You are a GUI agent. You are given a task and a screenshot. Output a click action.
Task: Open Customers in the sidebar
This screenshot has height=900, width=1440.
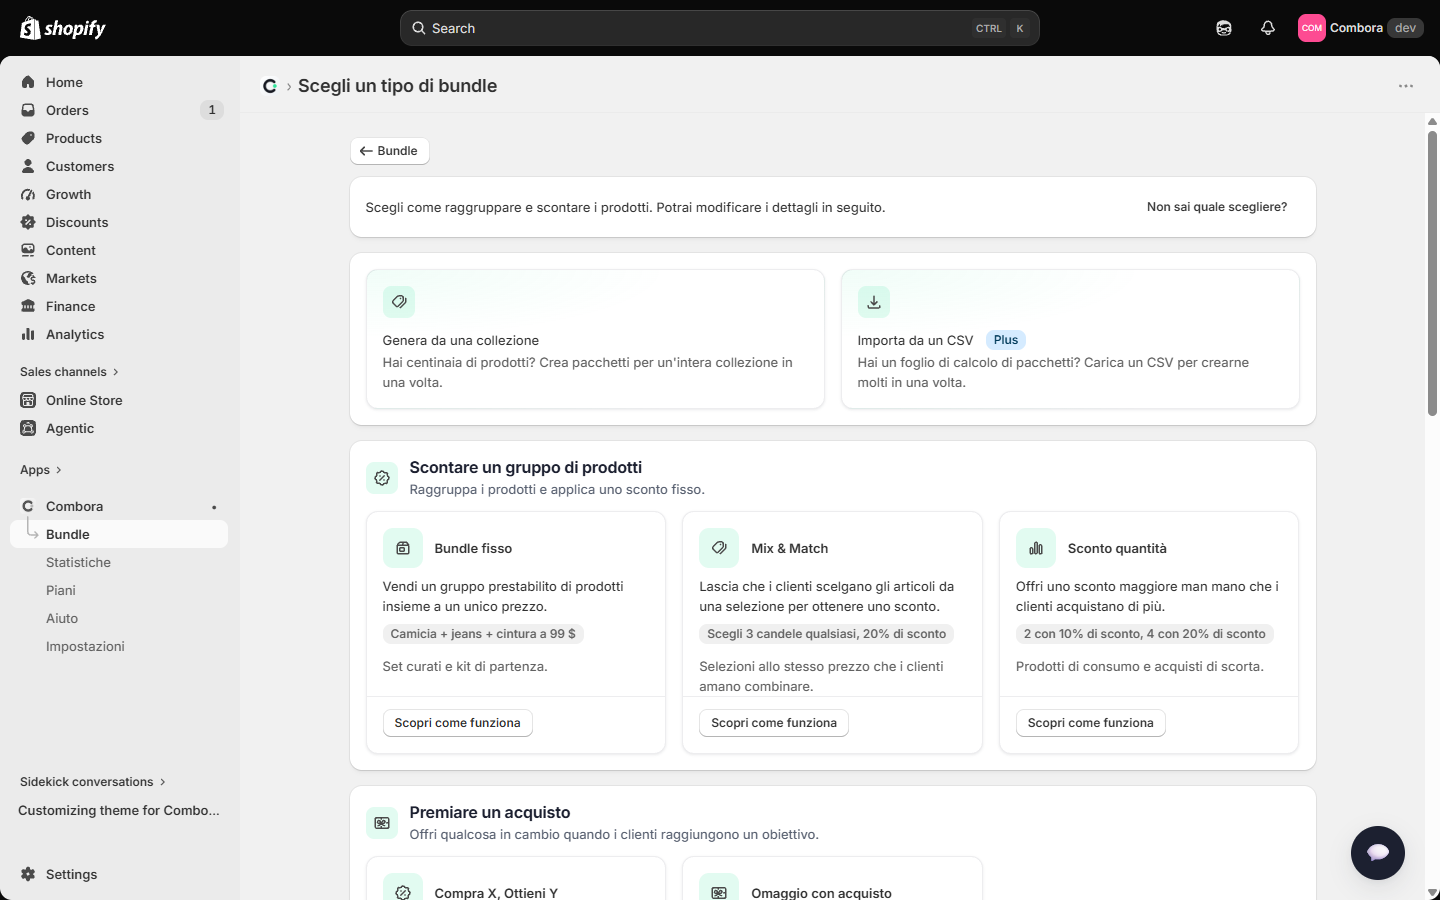[120, 166]
